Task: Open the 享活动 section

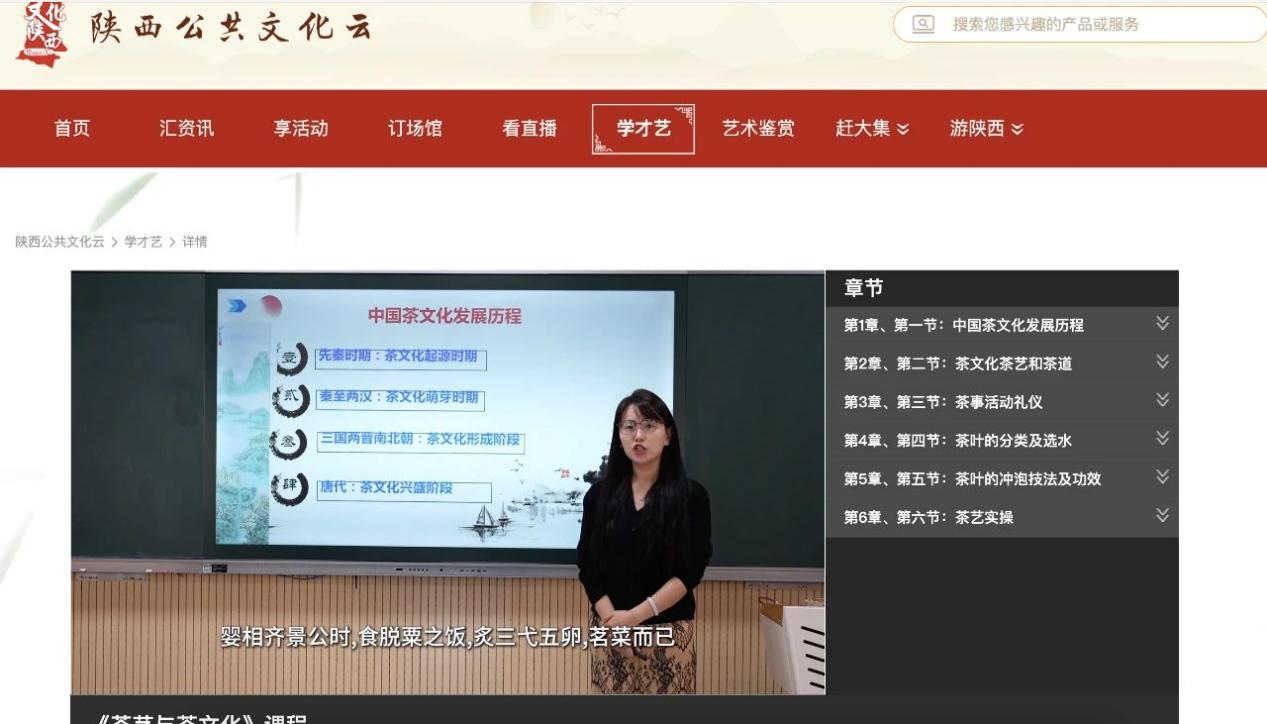Action: tap(301, 128)
